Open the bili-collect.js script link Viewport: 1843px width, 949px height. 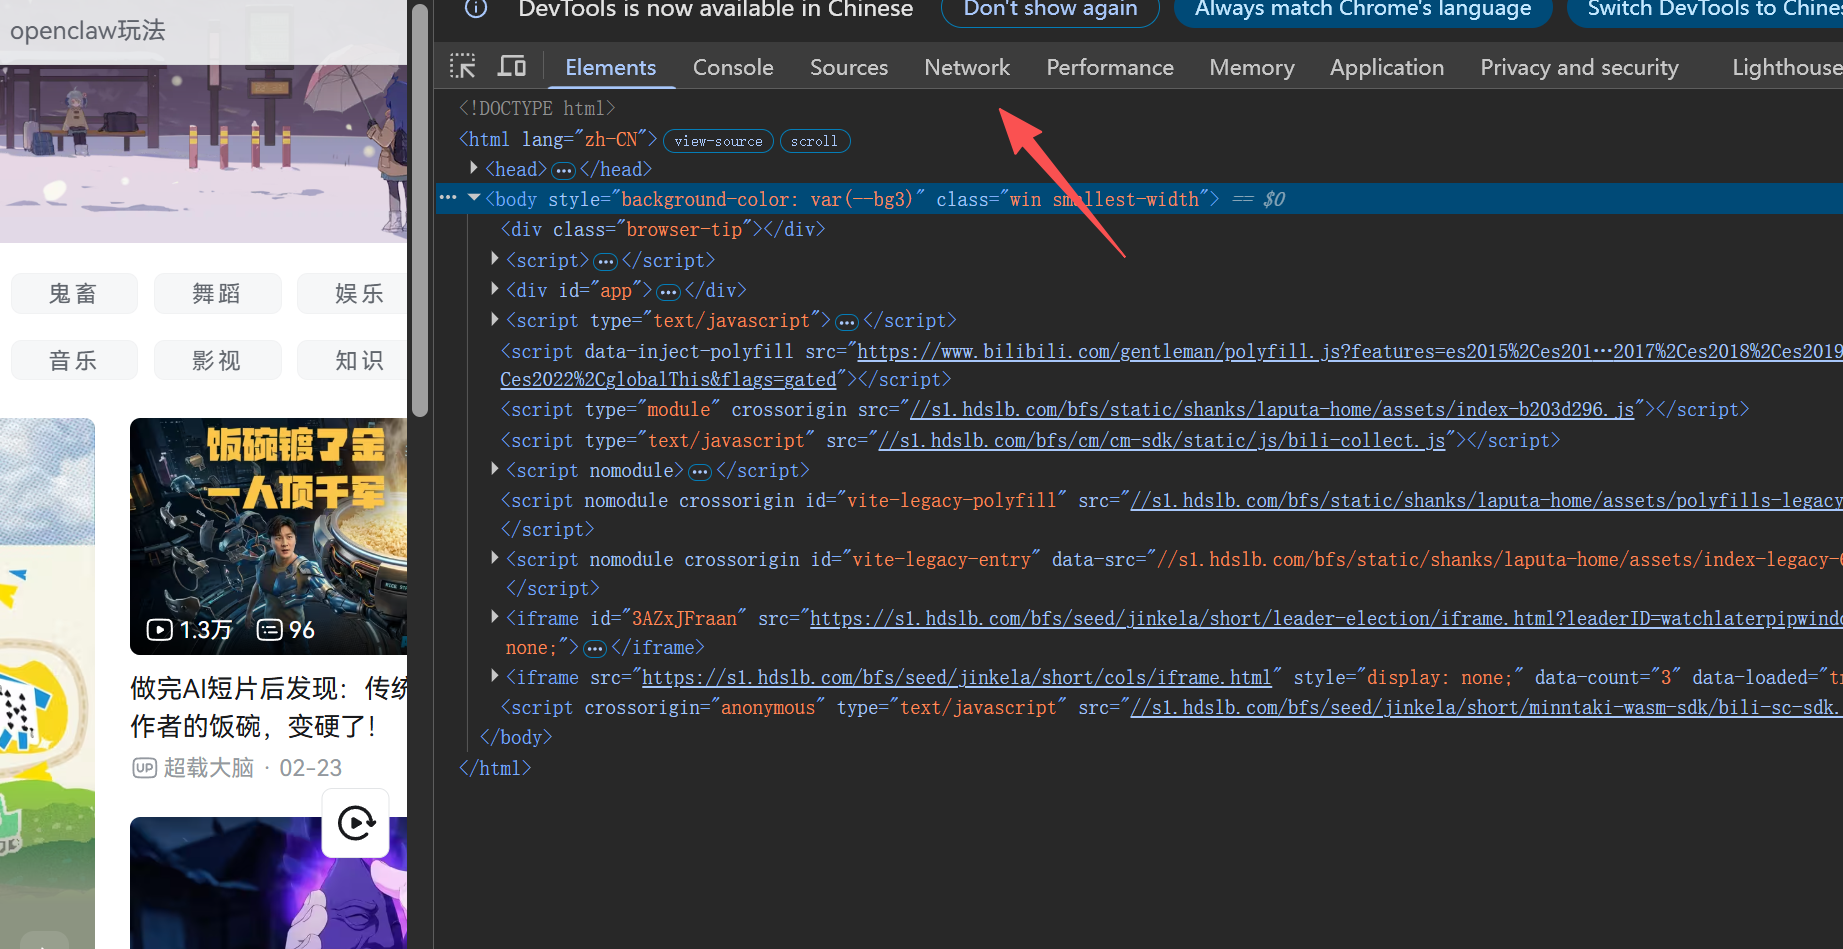[1162, 440]
